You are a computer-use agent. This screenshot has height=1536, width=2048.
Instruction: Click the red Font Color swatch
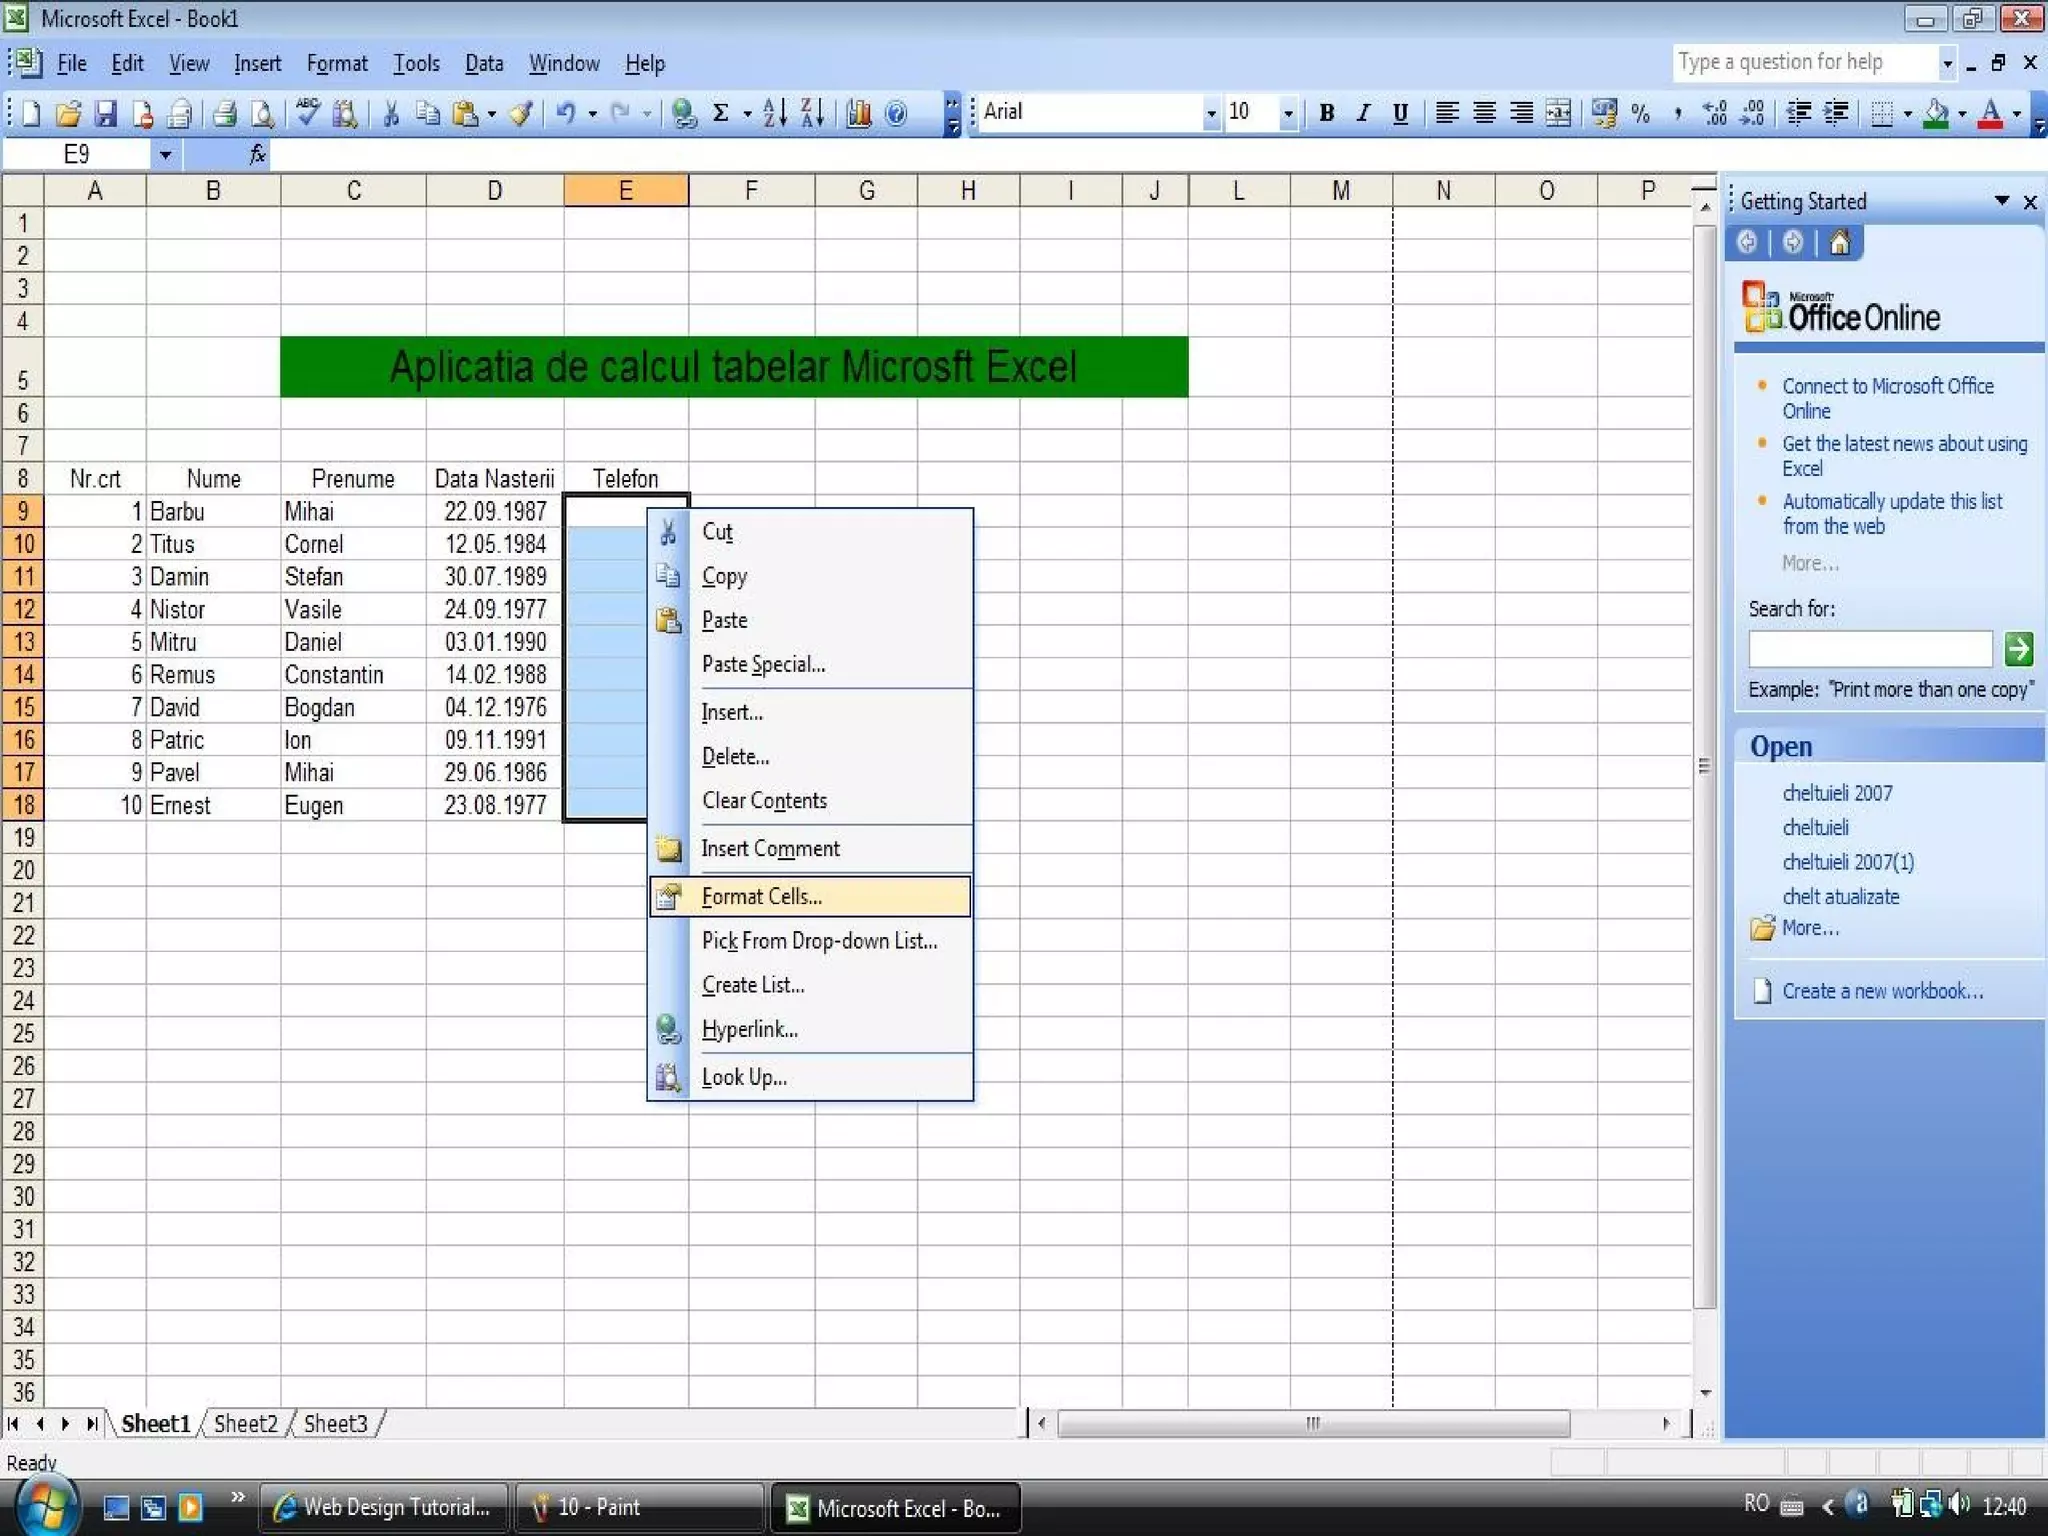pos(1990,113)
